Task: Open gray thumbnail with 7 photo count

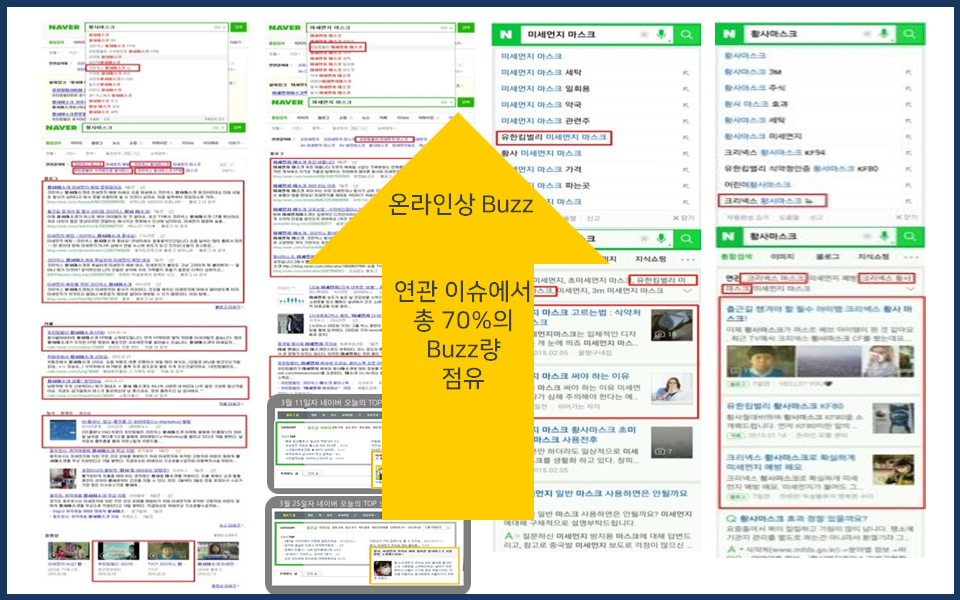Action: point(672,443)
